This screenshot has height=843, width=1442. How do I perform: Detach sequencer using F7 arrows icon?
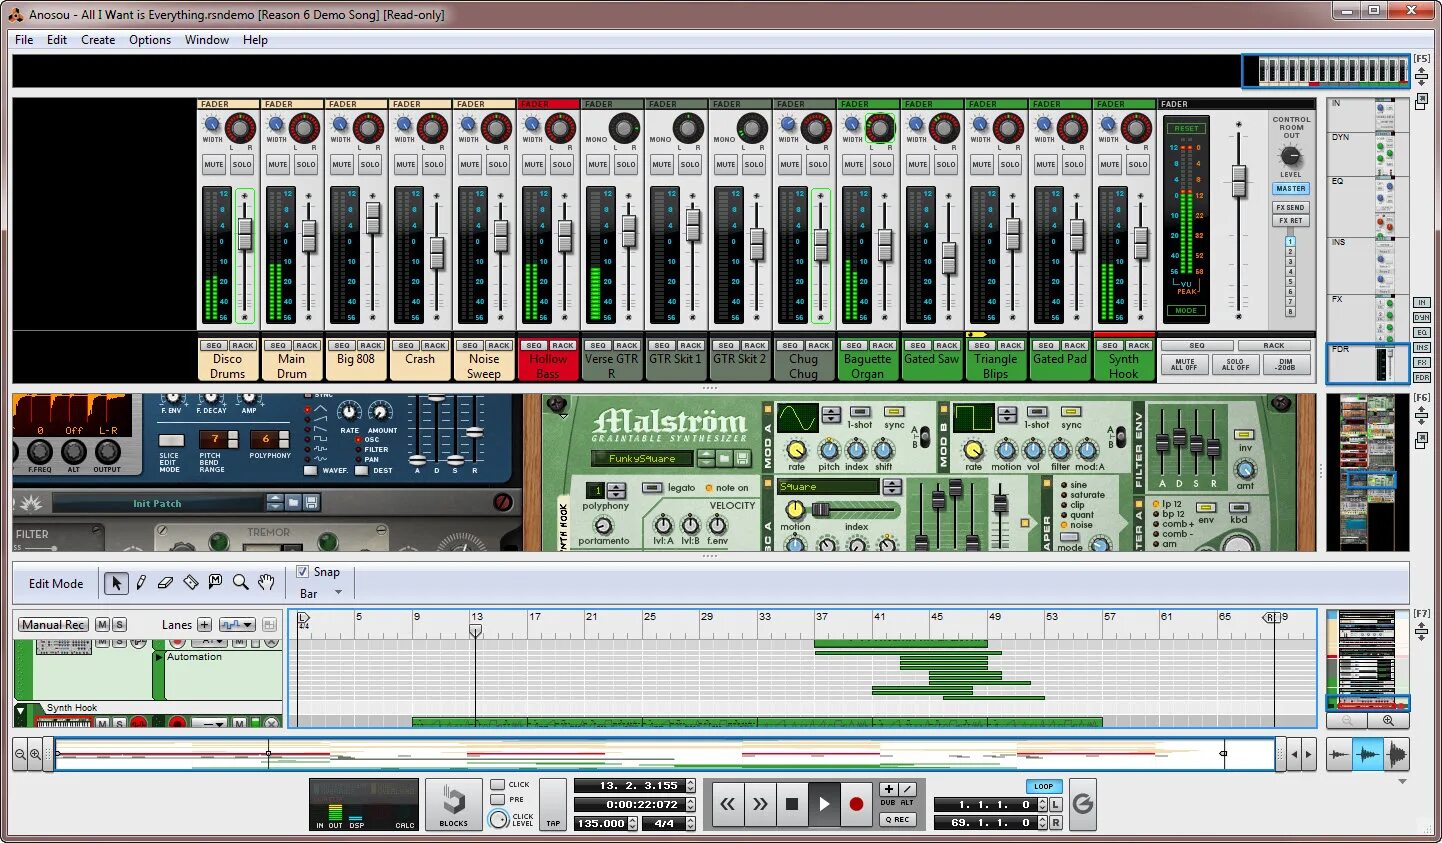1421,632
